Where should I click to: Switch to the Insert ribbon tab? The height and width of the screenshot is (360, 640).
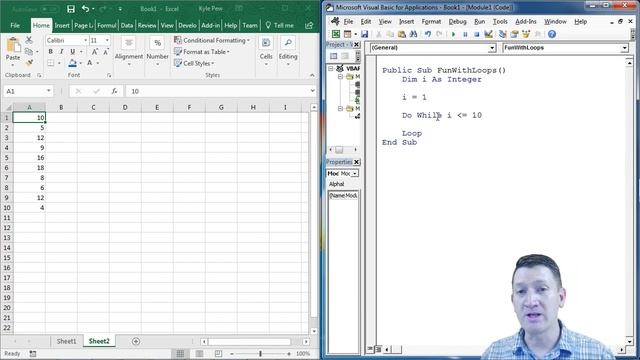pos(62,25)
